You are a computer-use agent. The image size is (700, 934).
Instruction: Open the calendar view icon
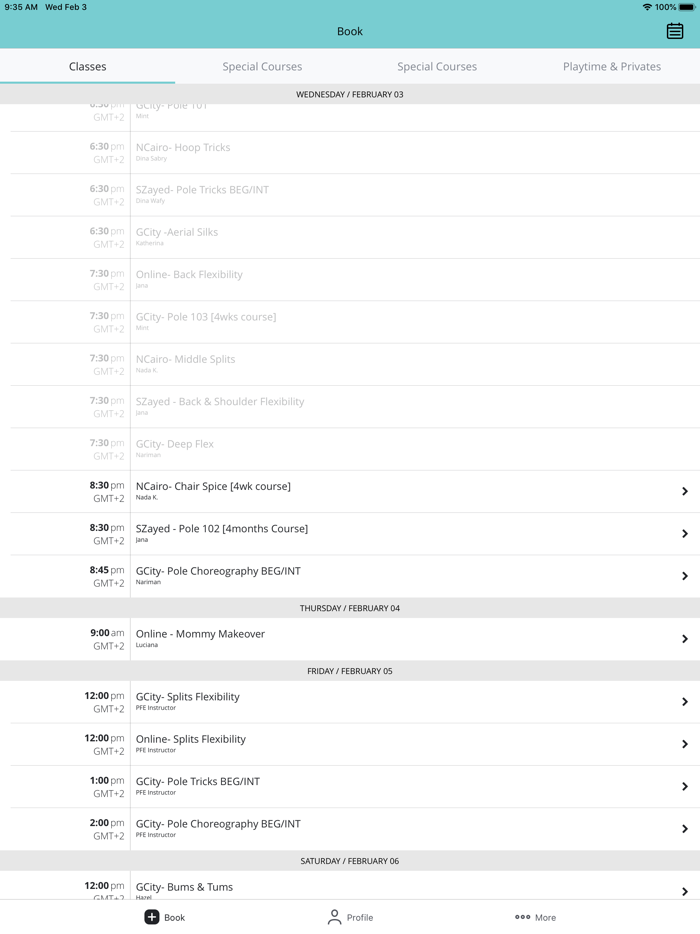tap(675, 31)
